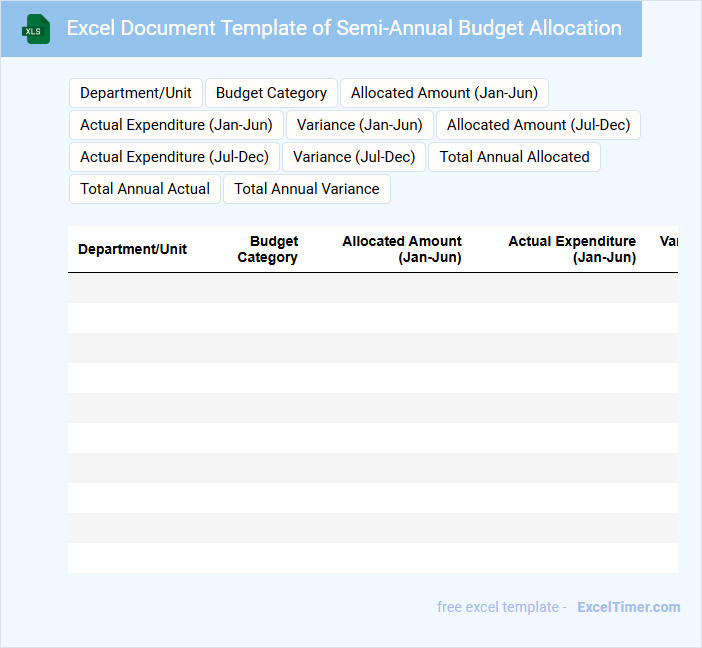The width and height of the screenshot is (702, 648).
Task: Click the Total Annual Actual tag
Action: pos(145,189)
